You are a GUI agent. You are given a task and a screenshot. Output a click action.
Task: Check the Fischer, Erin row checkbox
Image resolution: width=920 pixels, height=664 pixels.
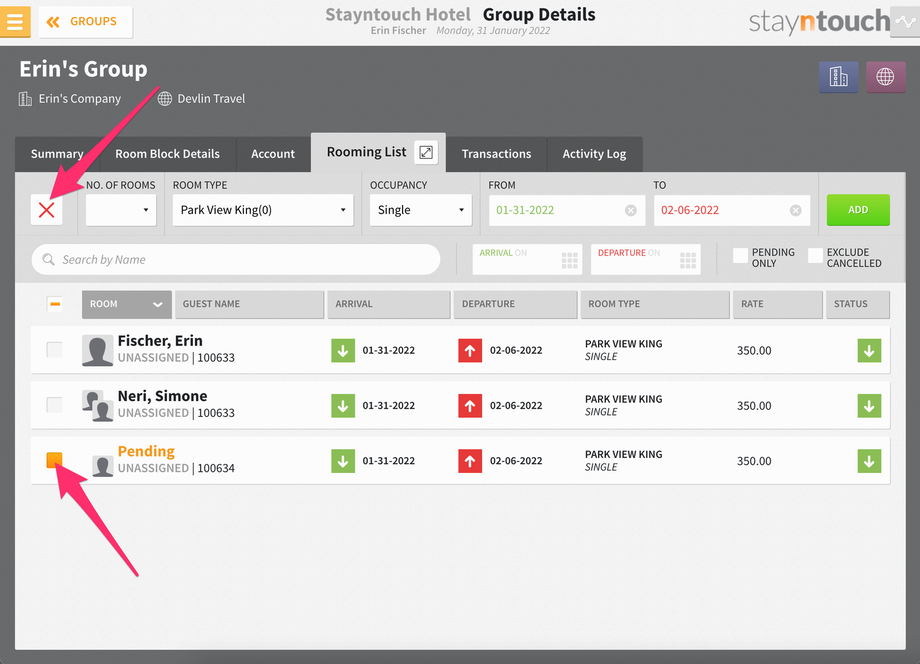pos(55,350)
